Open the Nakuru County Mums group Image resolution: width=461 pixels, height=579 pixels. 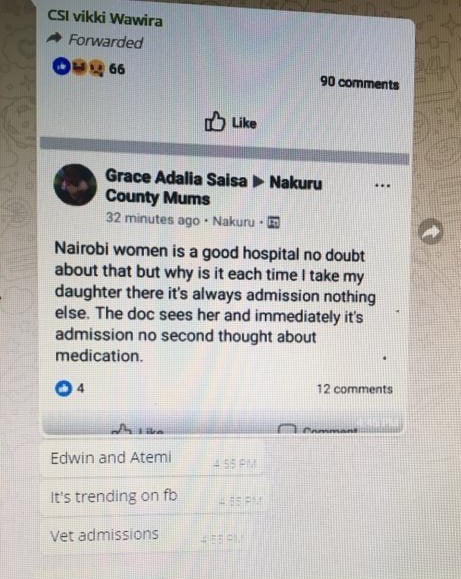[x=214, y=190]
